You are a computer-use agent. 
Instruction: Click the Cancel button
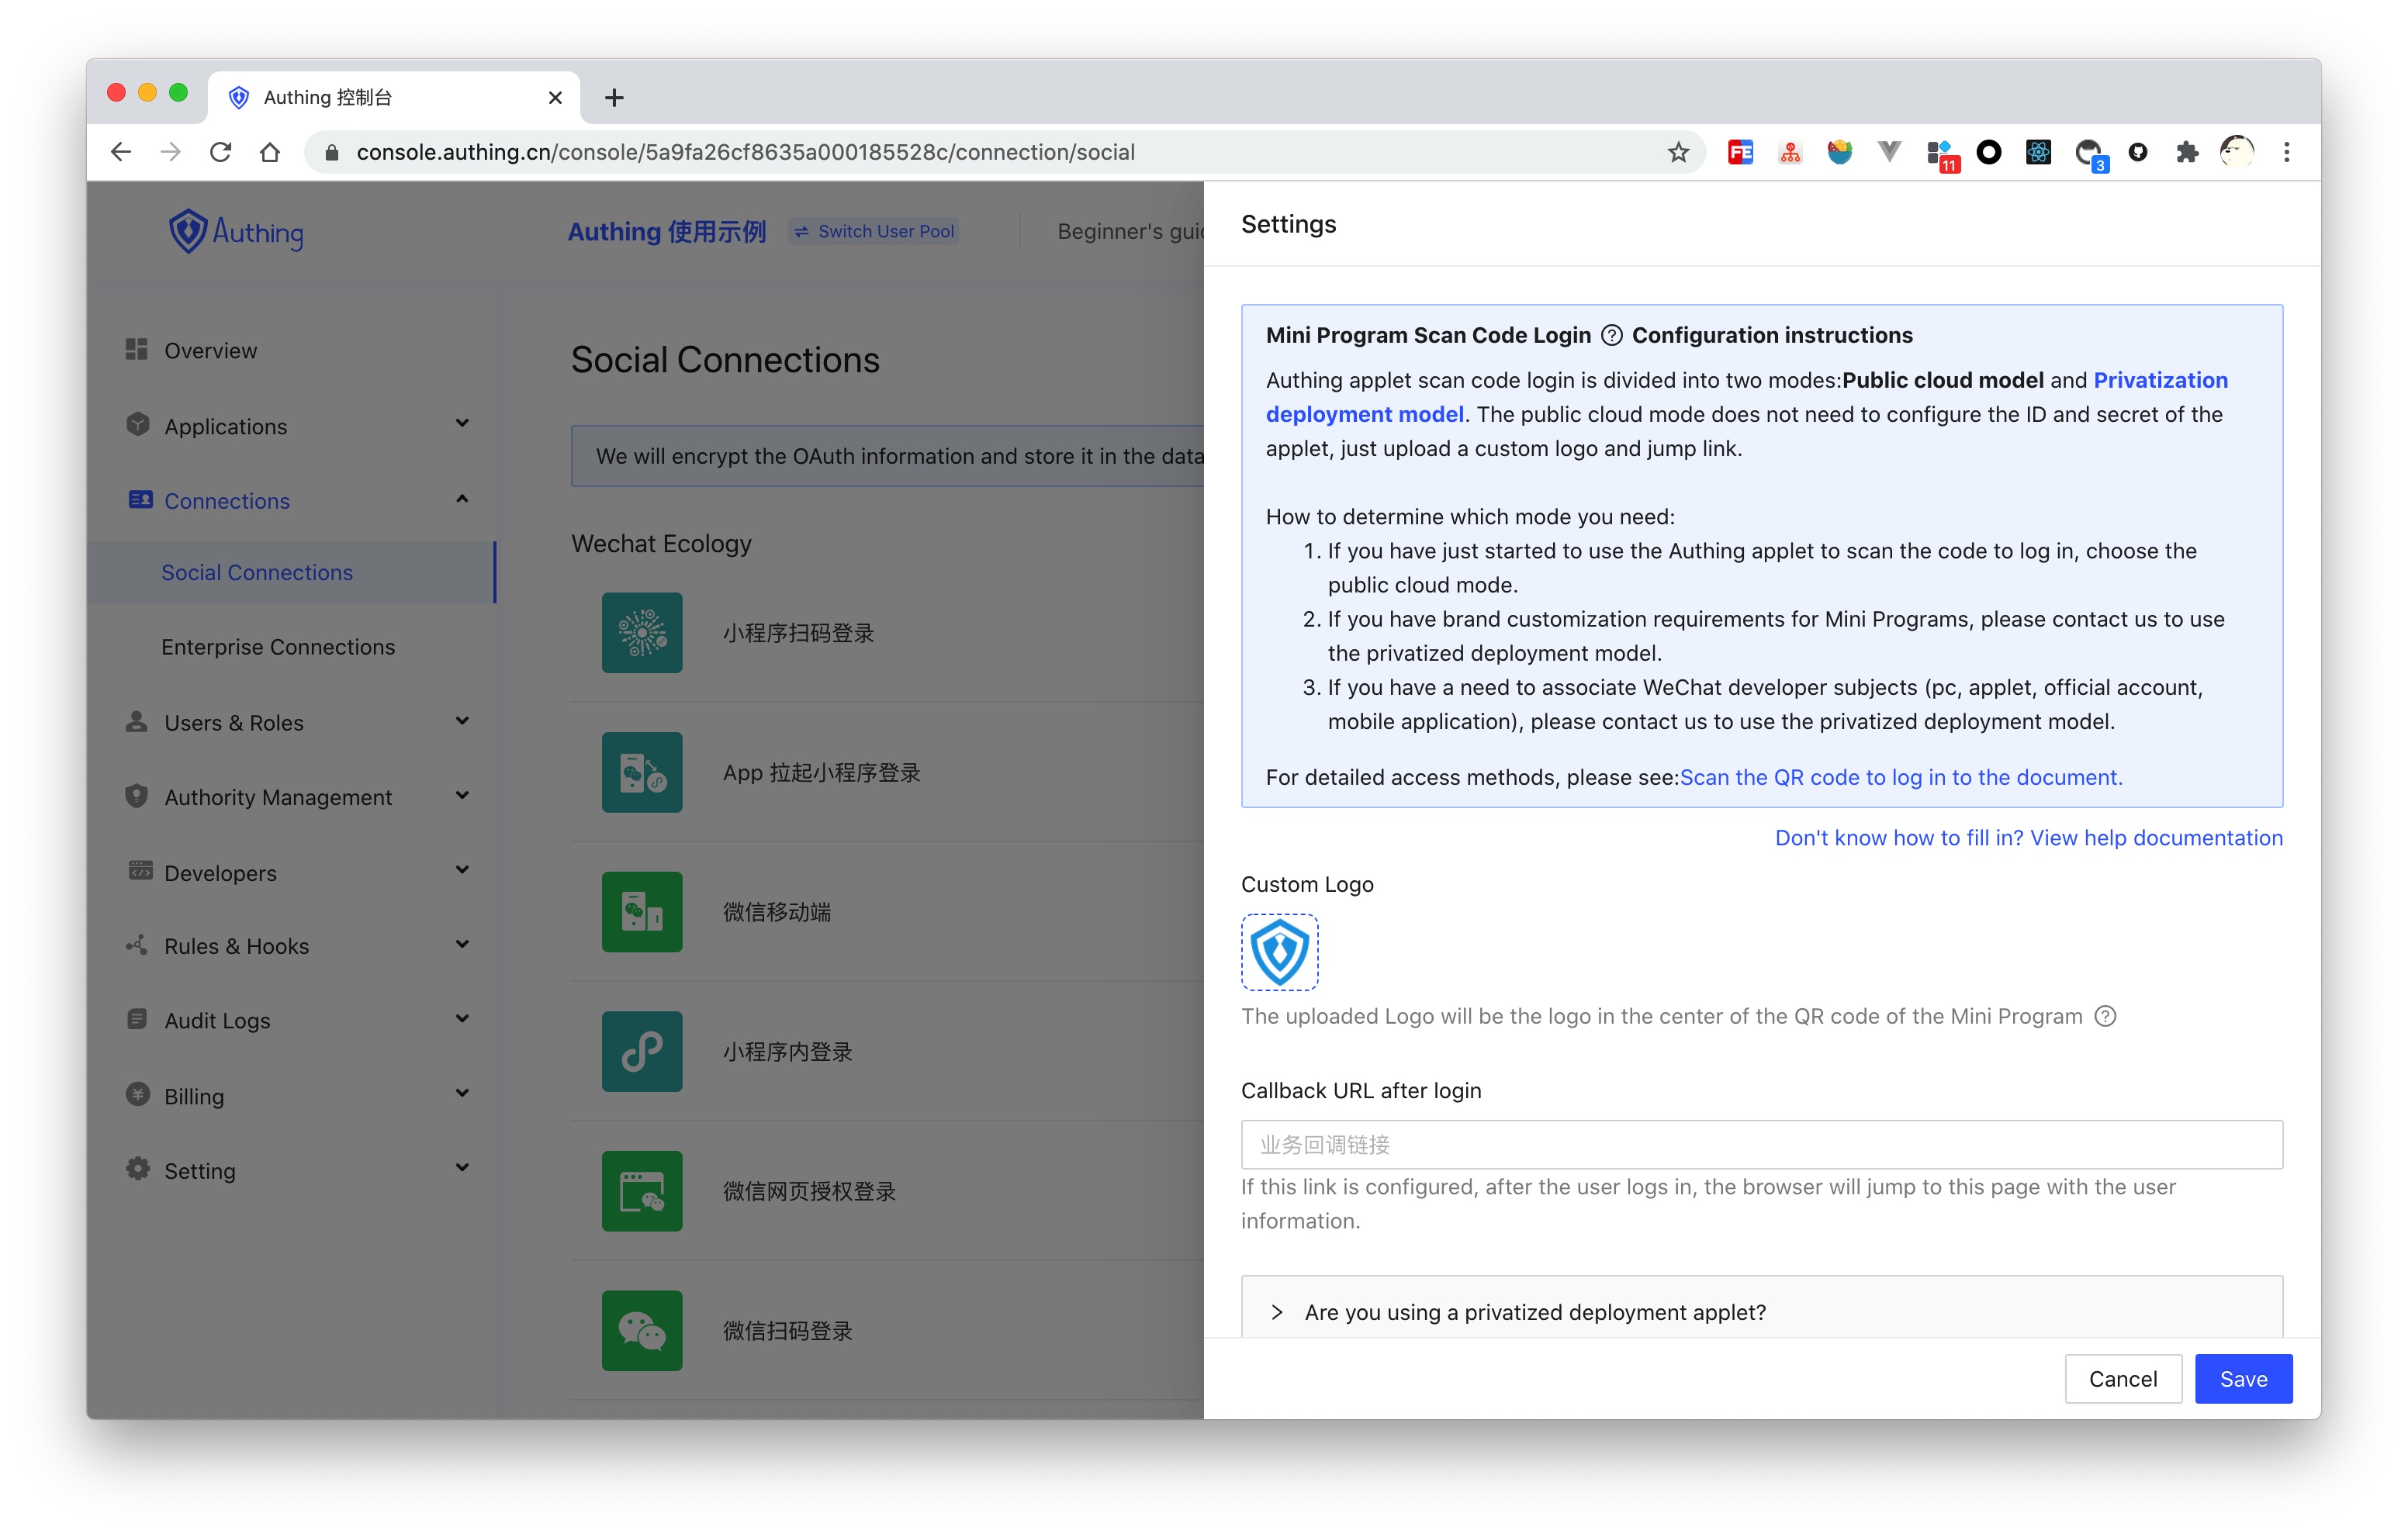tap(2122, 1379)
